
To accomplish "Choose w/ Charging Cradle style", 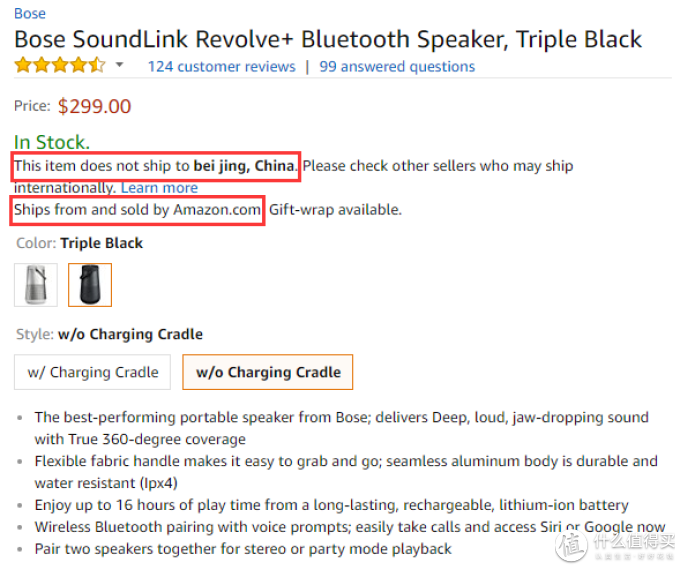I will click(x=92, y=372).
